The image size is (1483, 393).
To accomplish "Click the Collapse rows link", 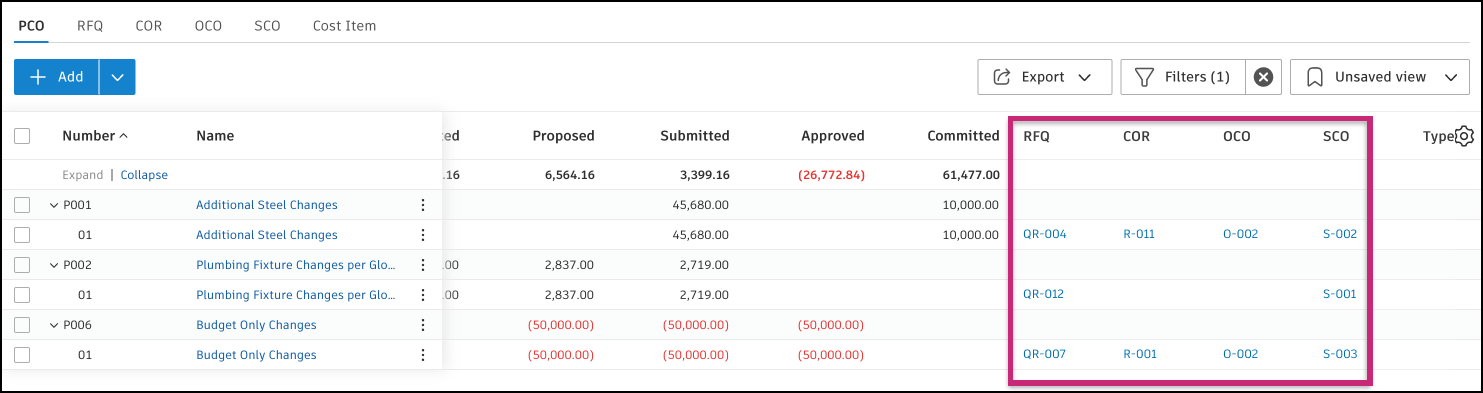I will pos(144,175).
